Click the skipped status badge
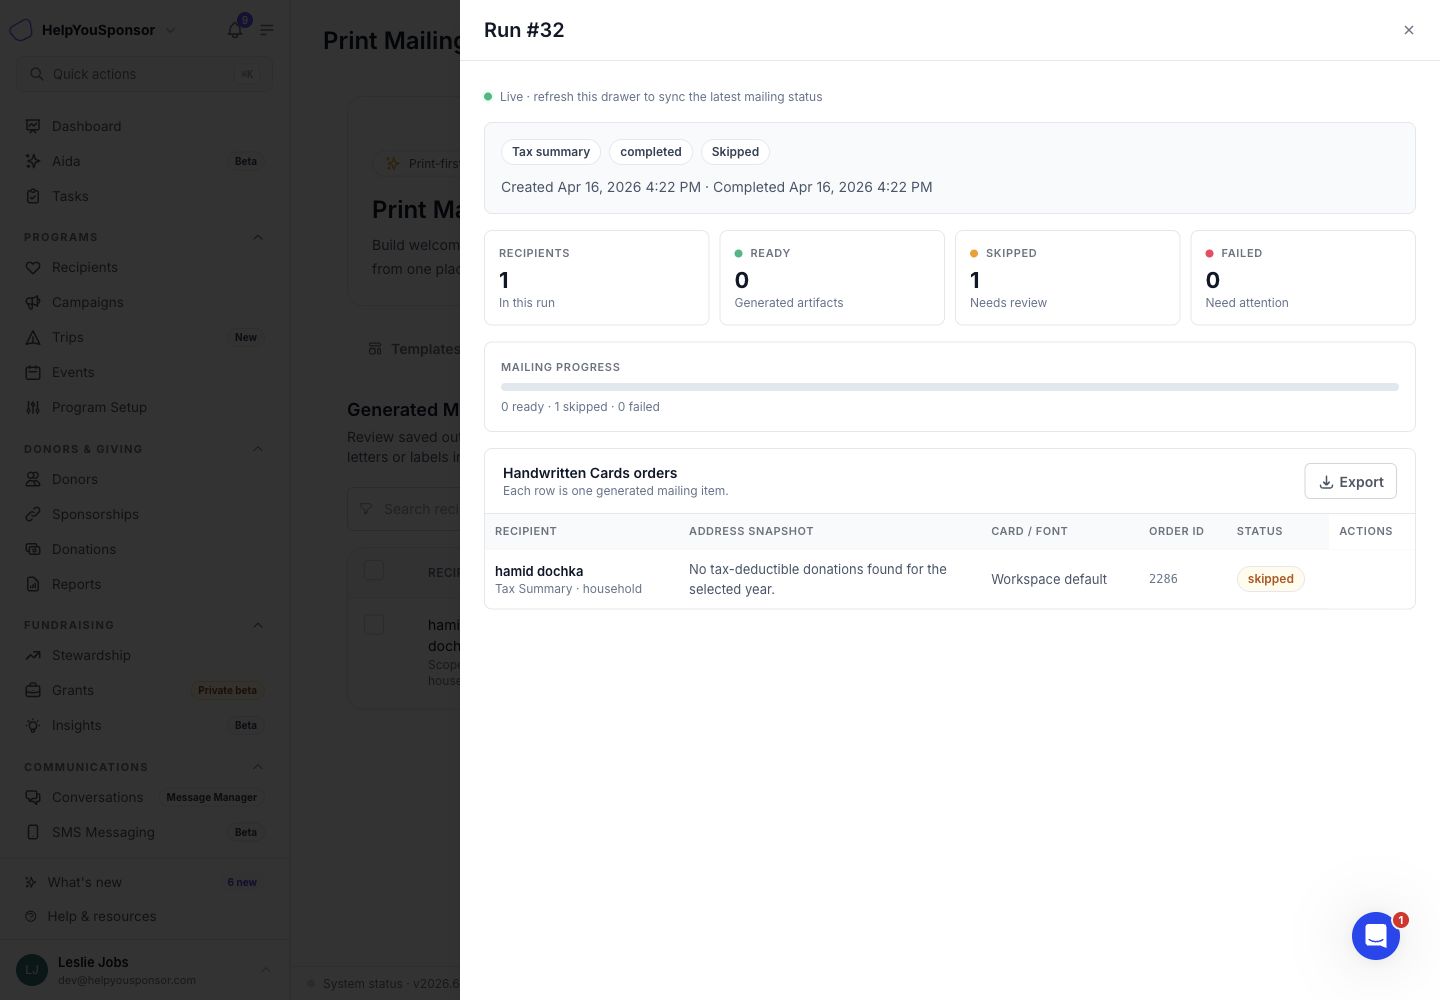 (x=1271, y=579)
